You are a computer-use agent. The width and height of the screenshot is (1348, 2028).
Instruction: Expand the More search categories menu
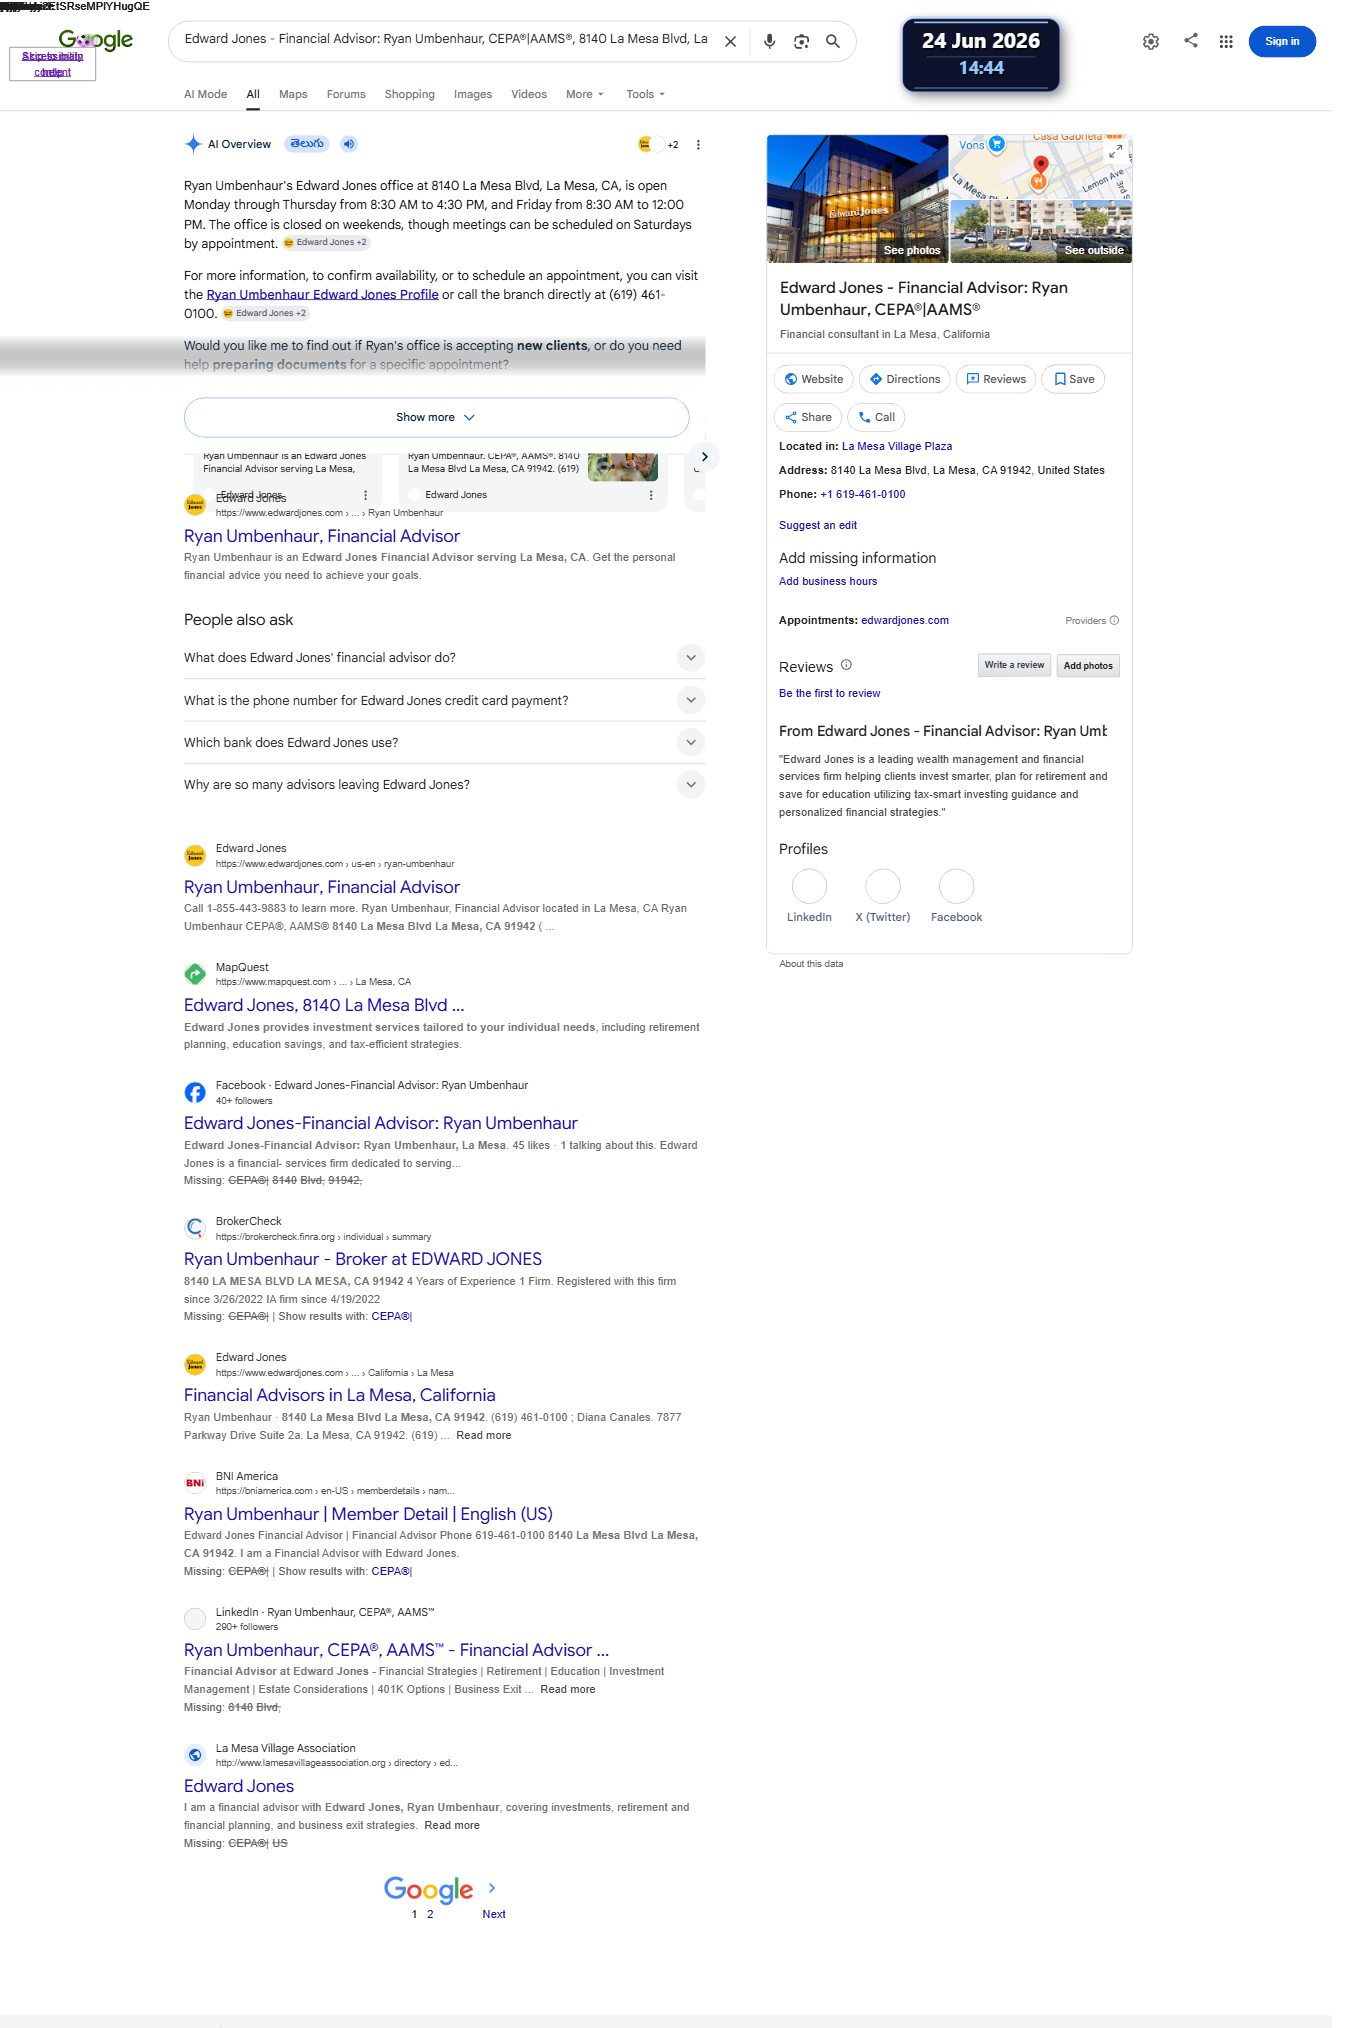pos(585,95)
